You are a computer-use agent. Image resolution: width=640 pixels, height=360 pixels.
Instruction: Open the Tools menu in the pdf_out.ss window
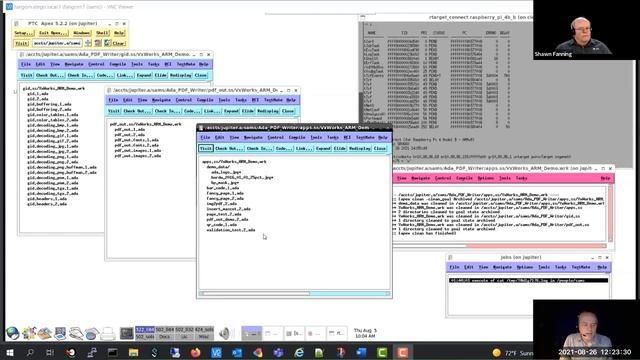coord(224,100)
